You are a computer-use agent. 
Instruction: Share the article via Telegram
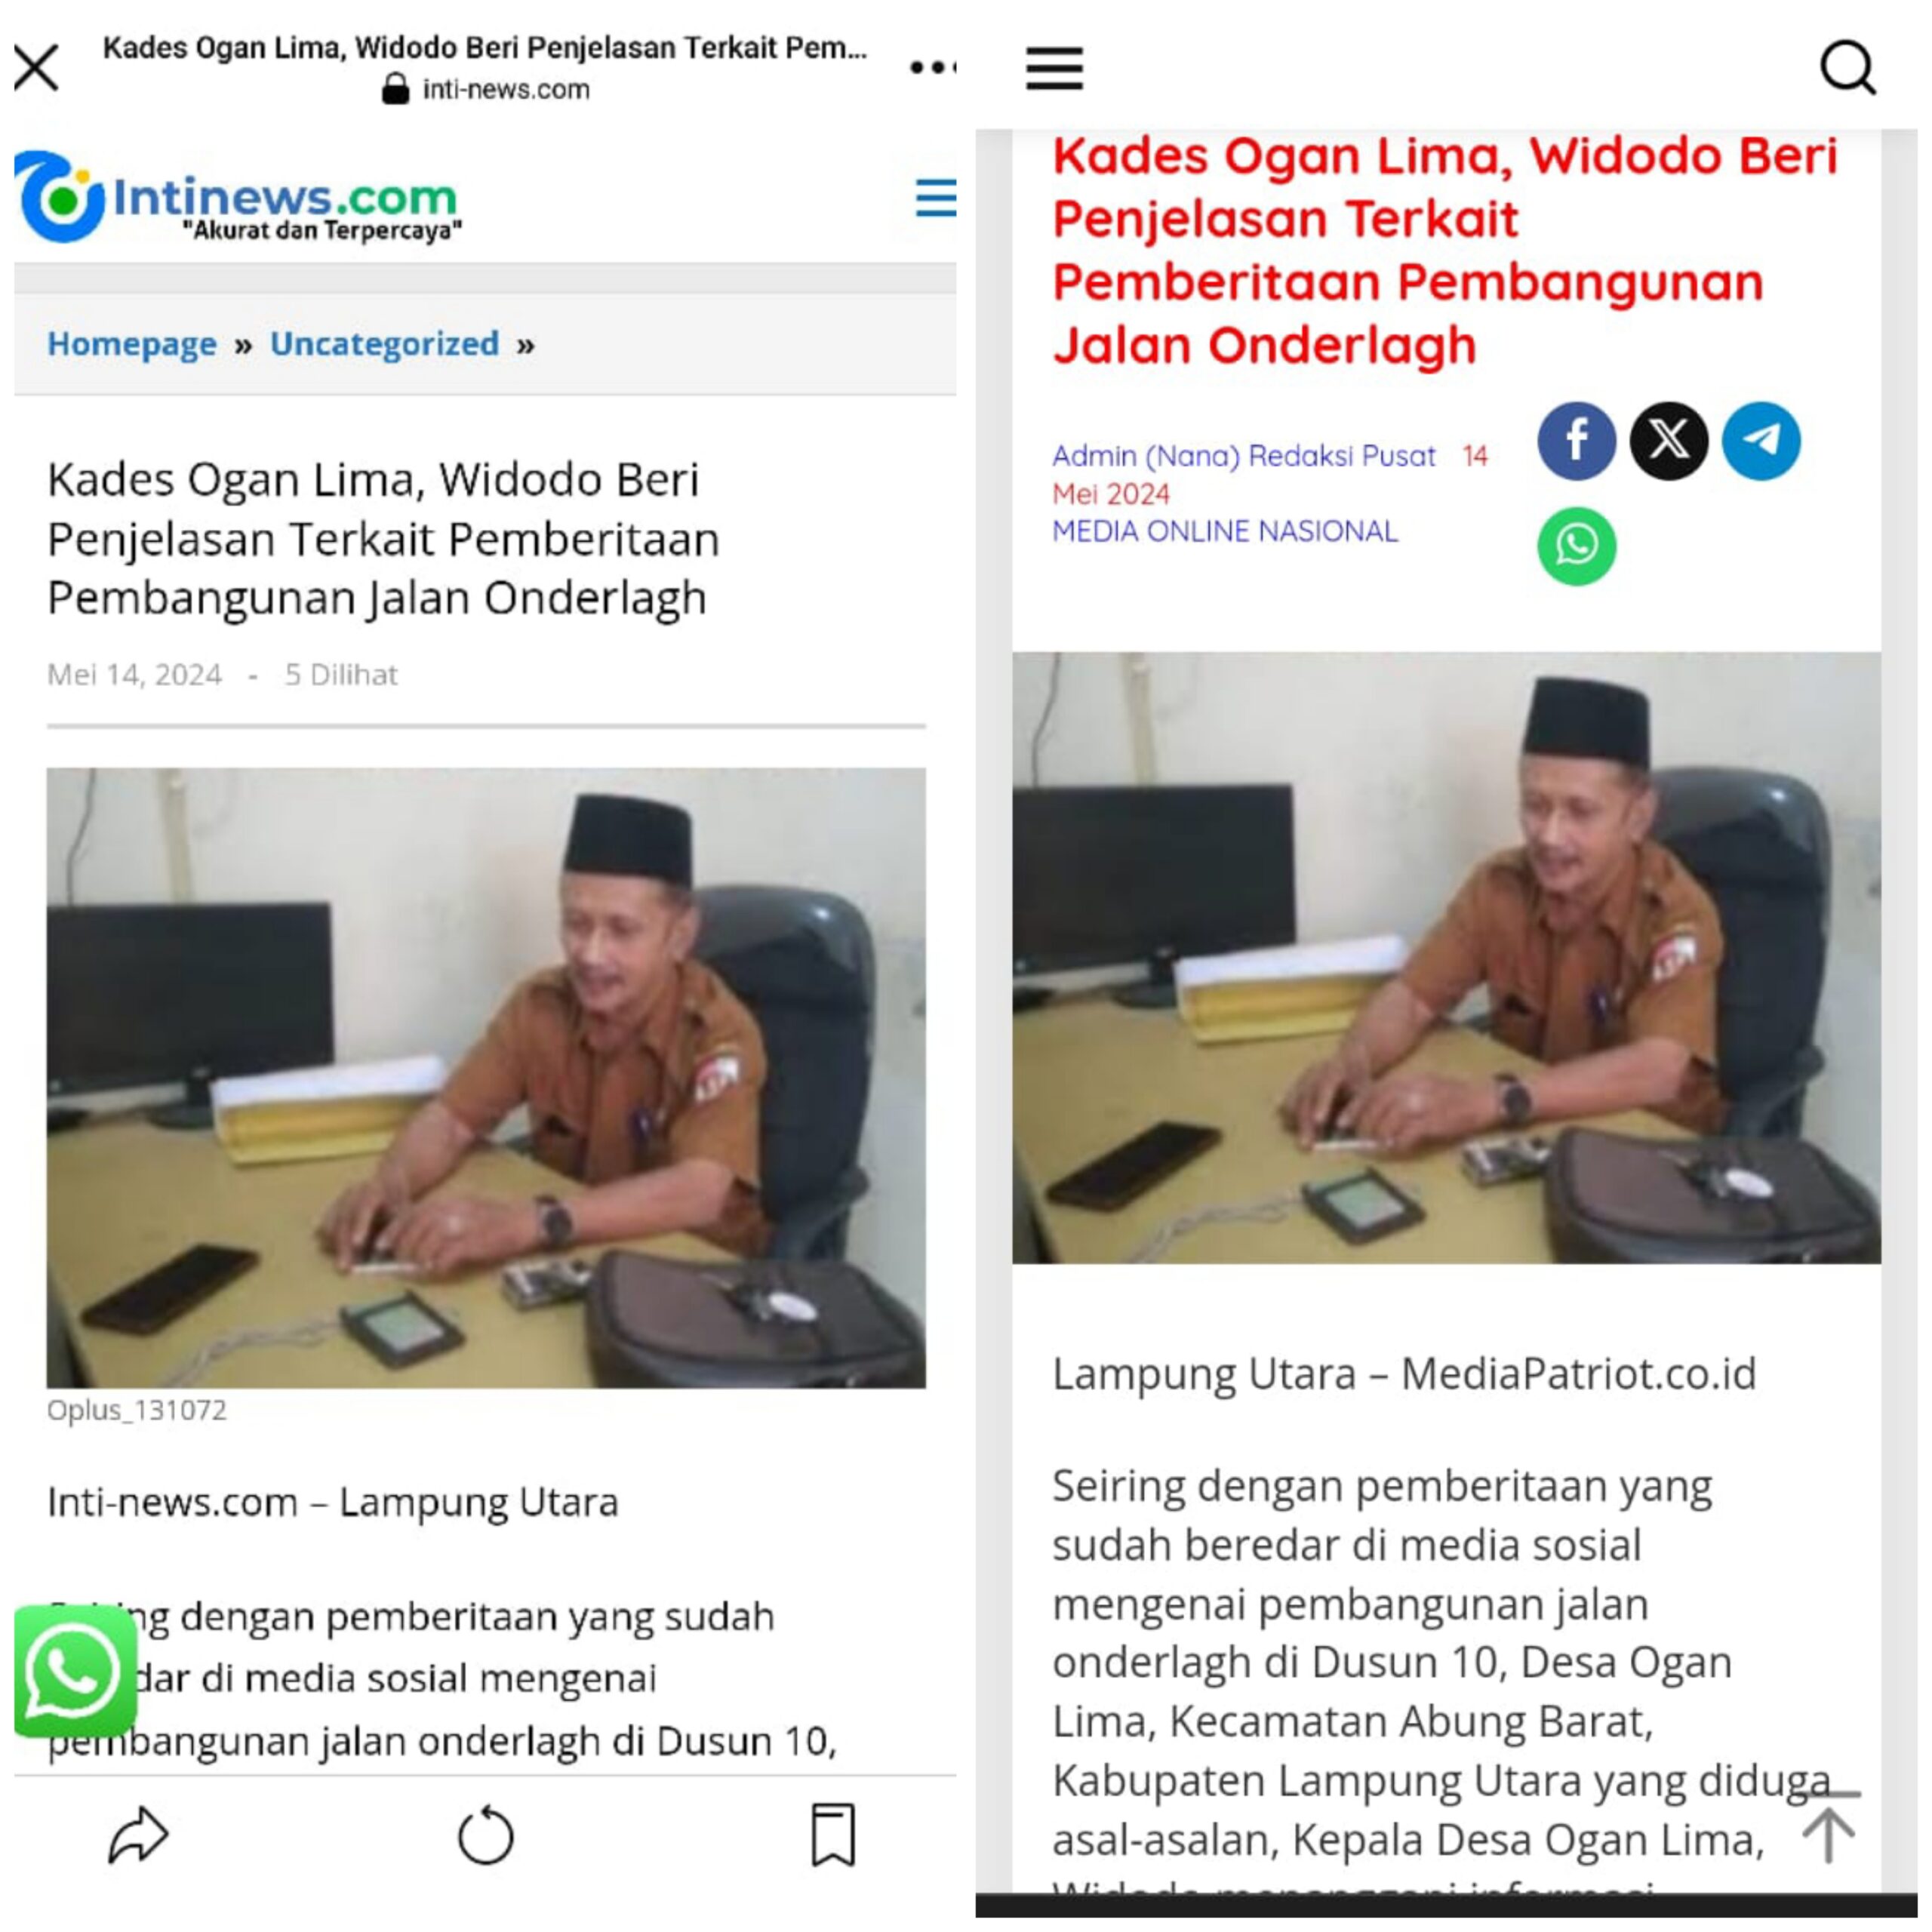click(1761, 441)
